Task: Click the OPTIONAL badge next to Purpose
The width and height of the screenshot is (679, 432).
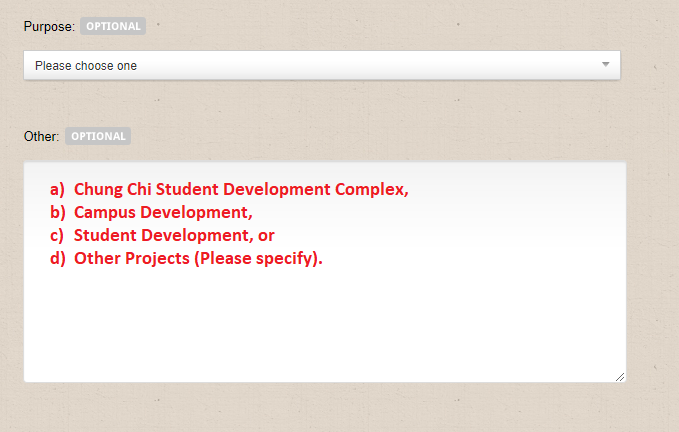Action: pyautogui.click(x=113, y=26)
